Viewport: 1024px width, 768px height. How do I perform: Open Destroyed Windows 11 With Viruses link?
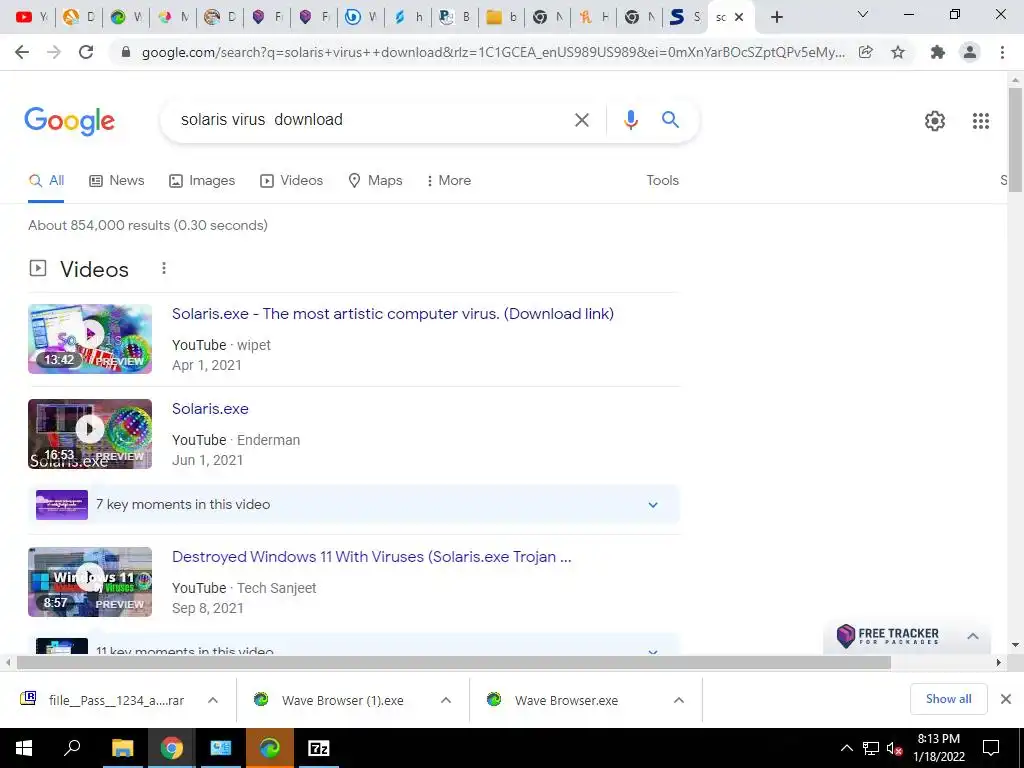pos(372,557)
